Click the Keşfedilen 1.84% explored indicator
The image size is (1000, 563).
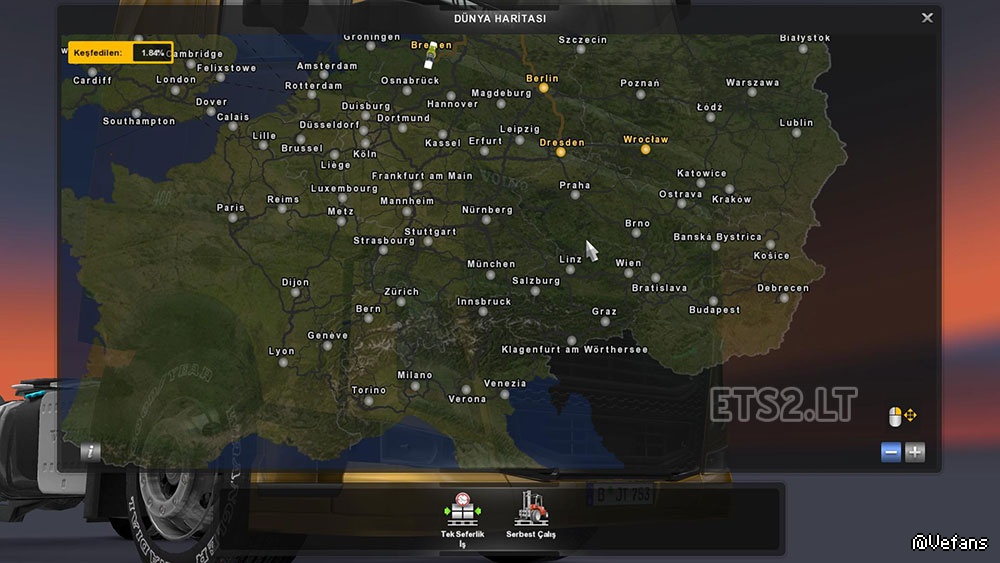(x=121, y=52)
